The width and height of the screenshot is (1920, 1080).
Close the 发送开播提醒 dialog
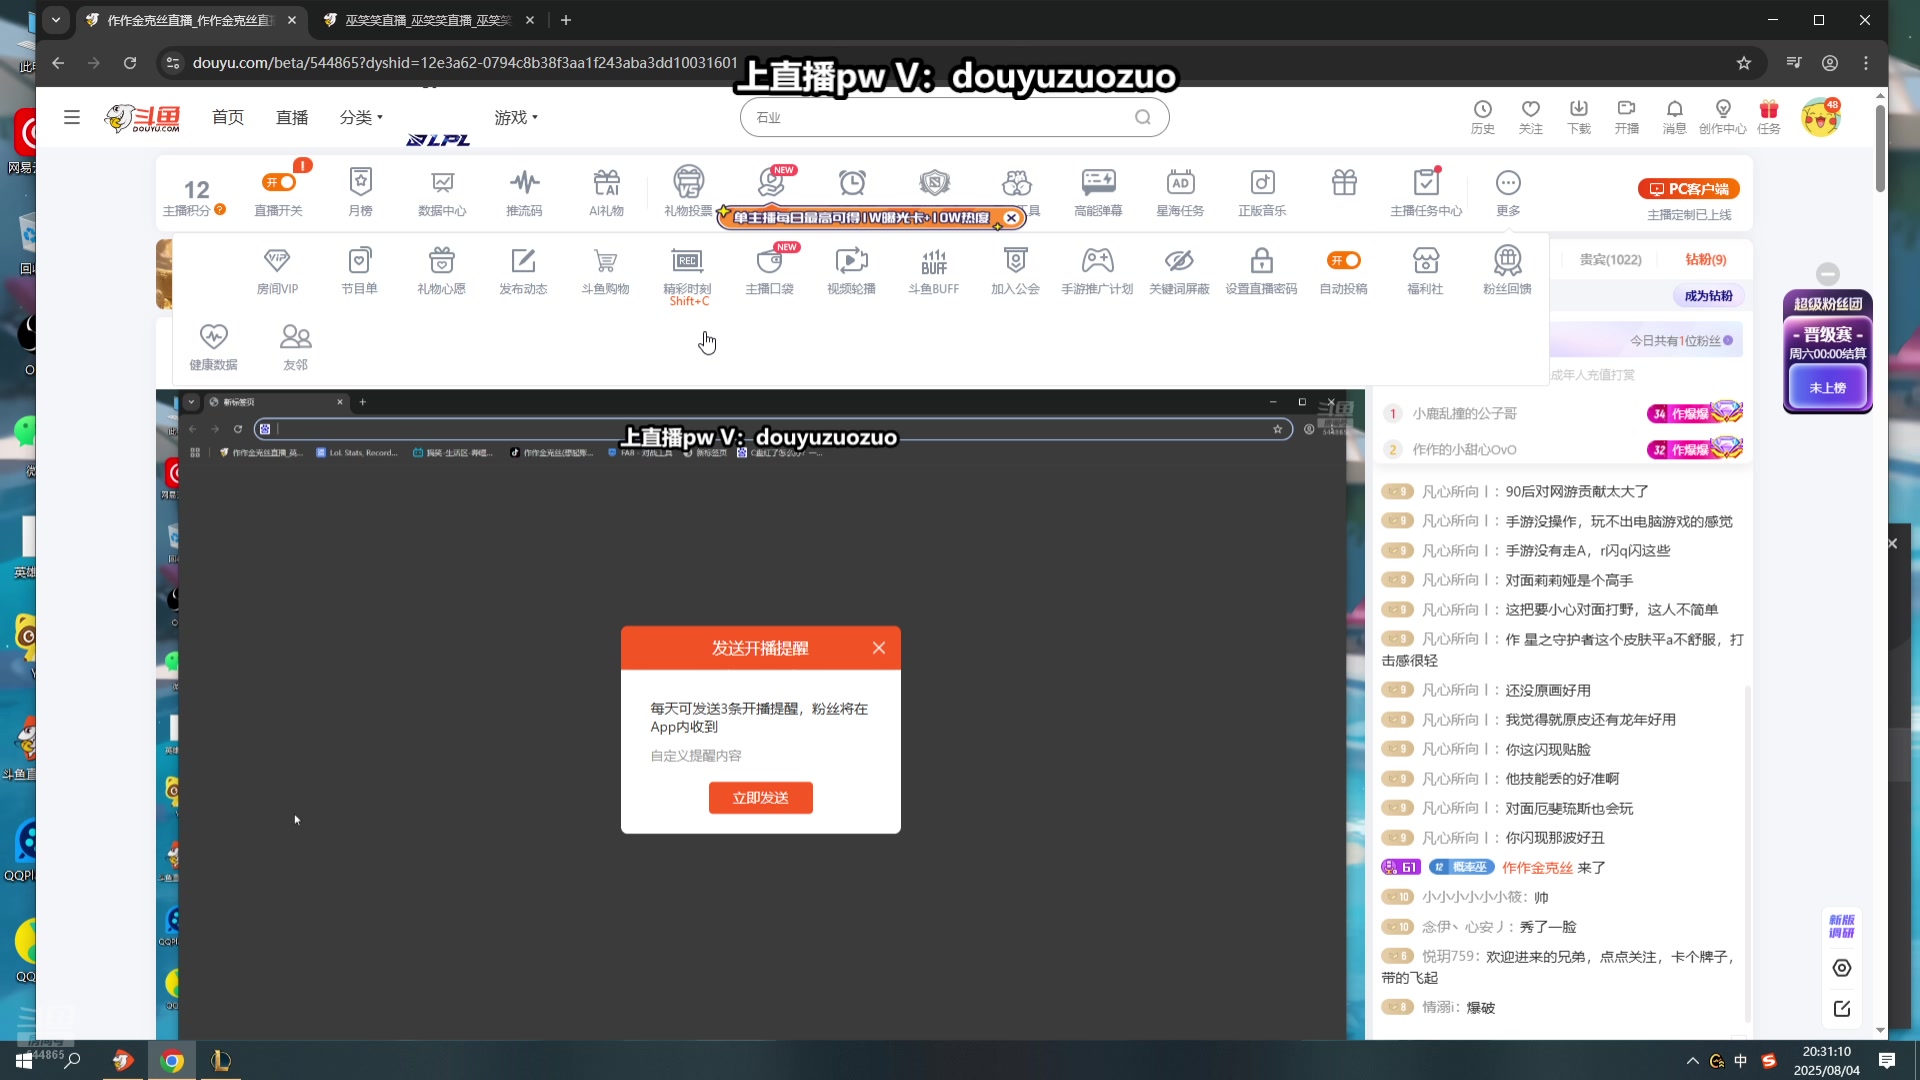pyautogui.click(x=879, y=648)
